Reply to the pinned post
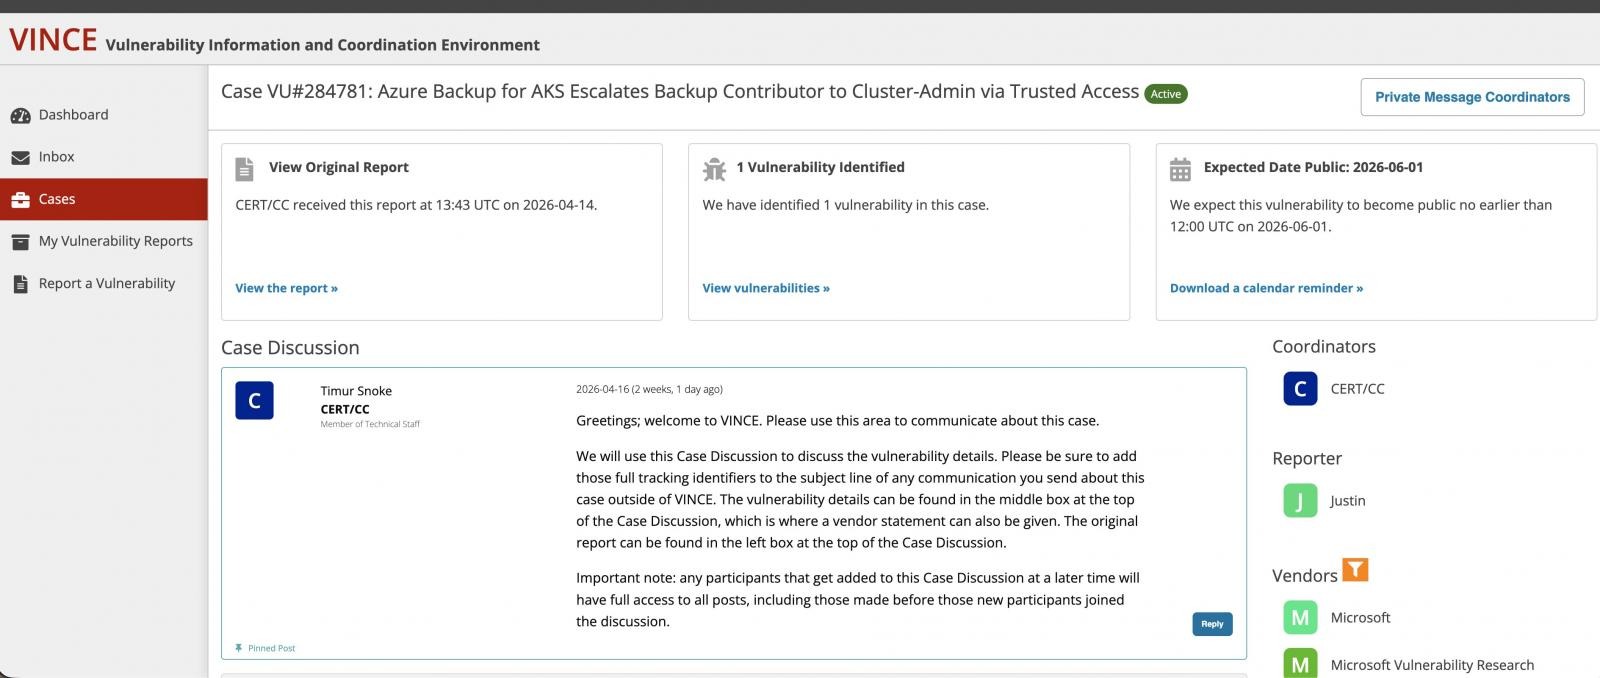The image size is (1600, 678). [x=1212, y=624]
